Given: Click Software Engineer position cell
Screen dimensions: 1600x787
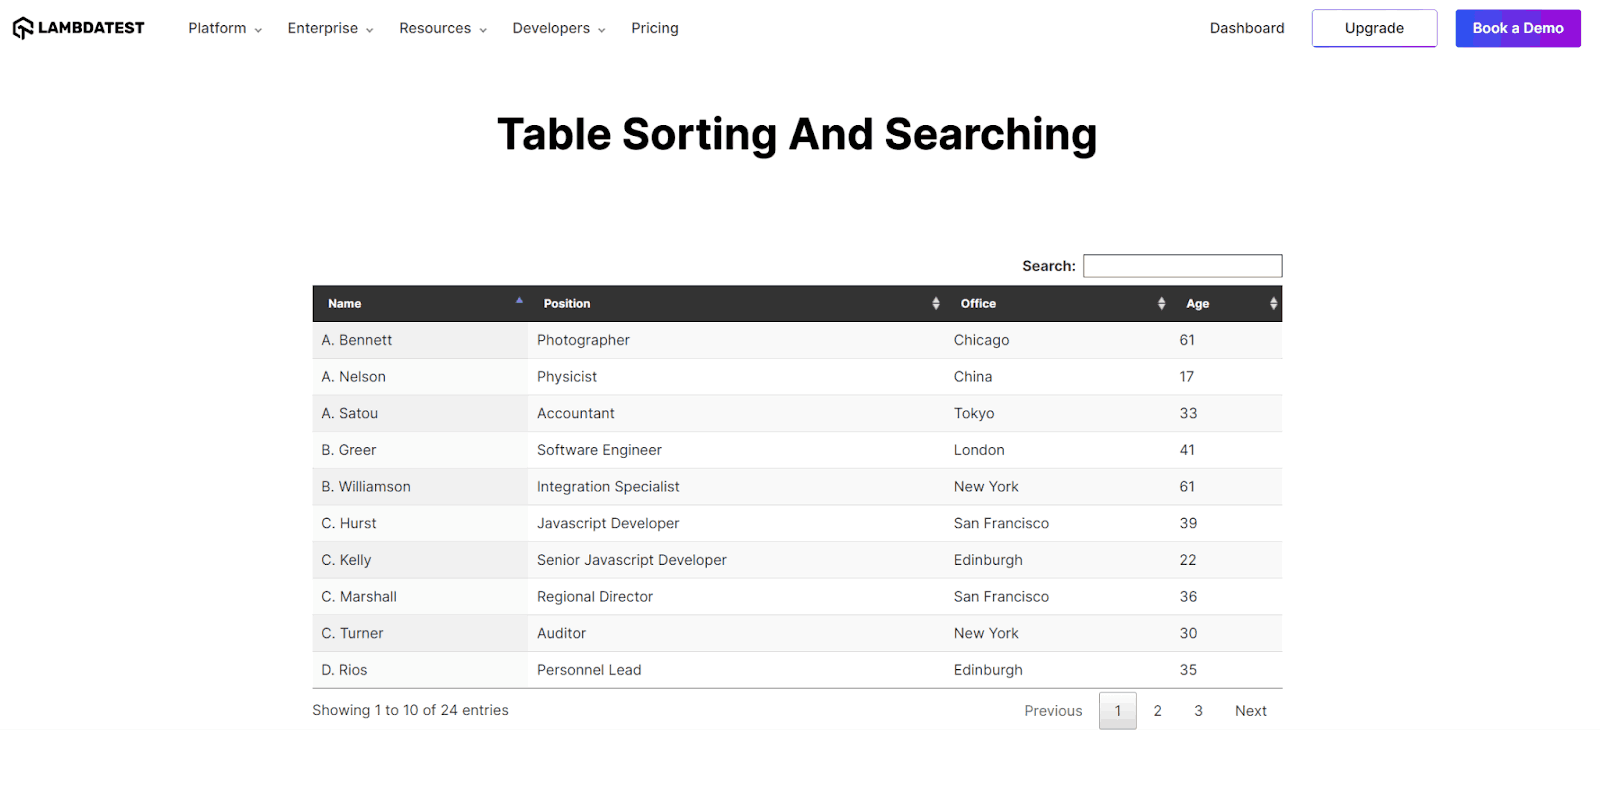Looking at the screenshot, I should (x=736, y=450).
